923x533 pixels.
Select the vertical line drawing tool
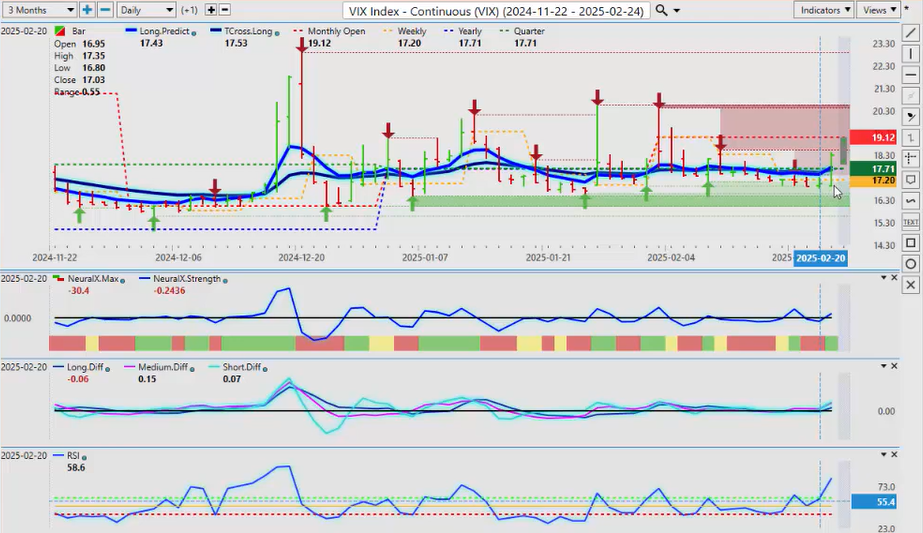point(911,54)
